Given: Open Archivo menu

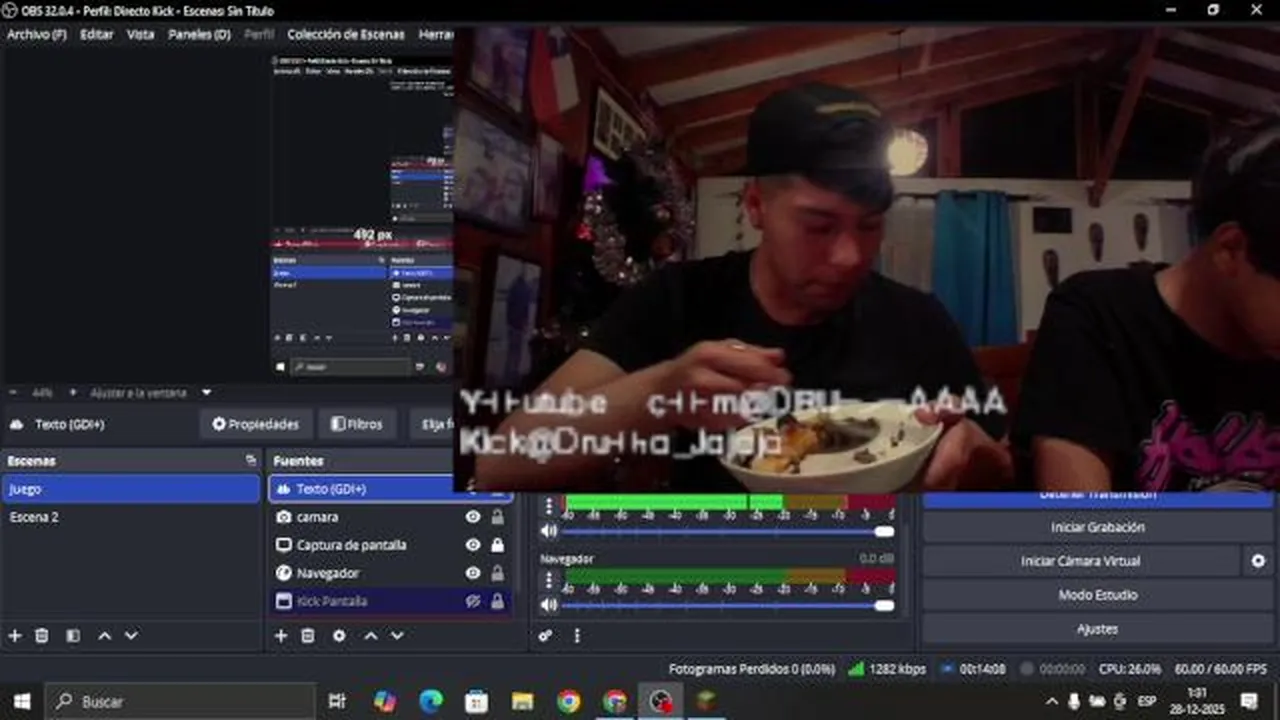Looking at the screenshot, I should pos(37,34).
